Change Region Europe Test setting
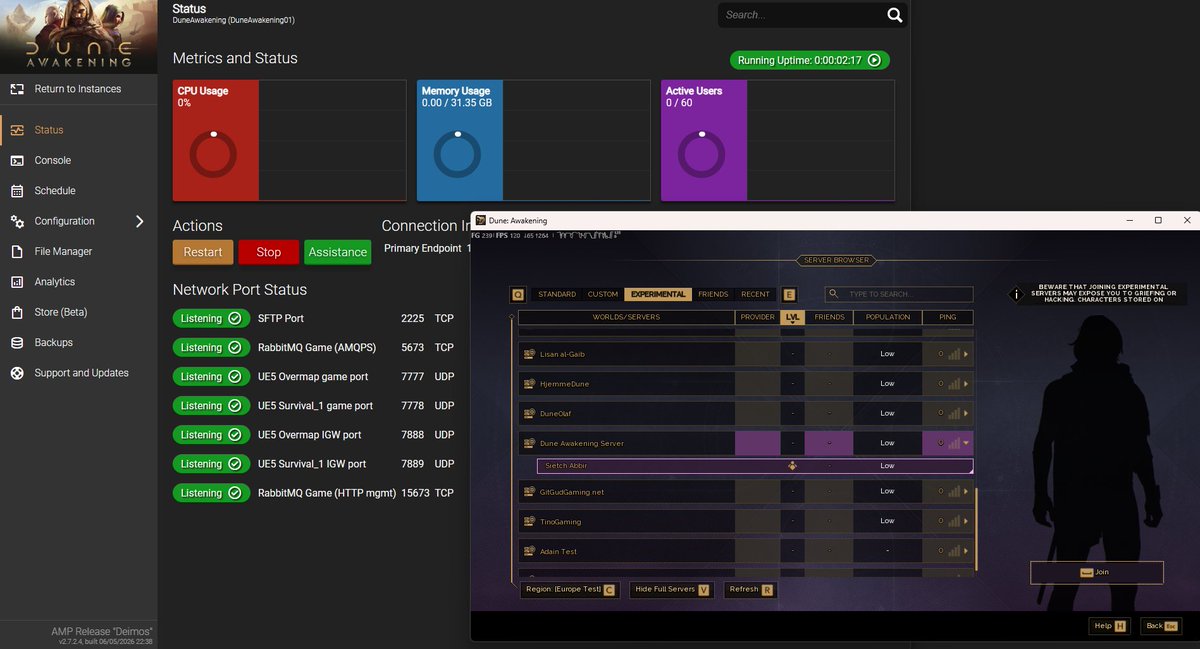Image resolution: width=1200 pixels, height=649 pixels. click(x=571, y=589)
